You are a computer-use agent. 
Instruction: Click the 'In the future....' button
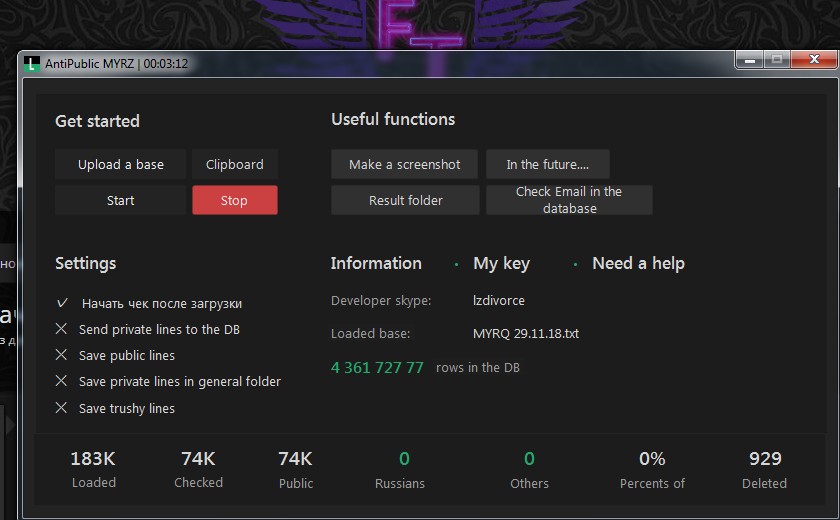[547, 164]
